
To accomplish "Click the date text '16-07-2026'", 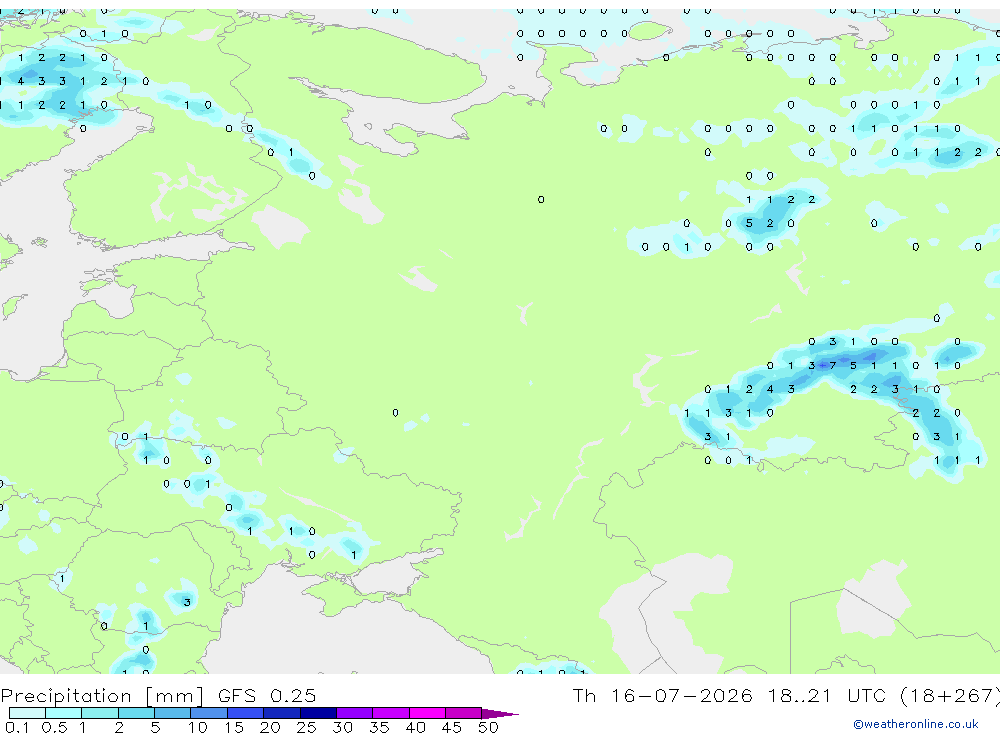I will pyautogui.click(x=681, y=695).
